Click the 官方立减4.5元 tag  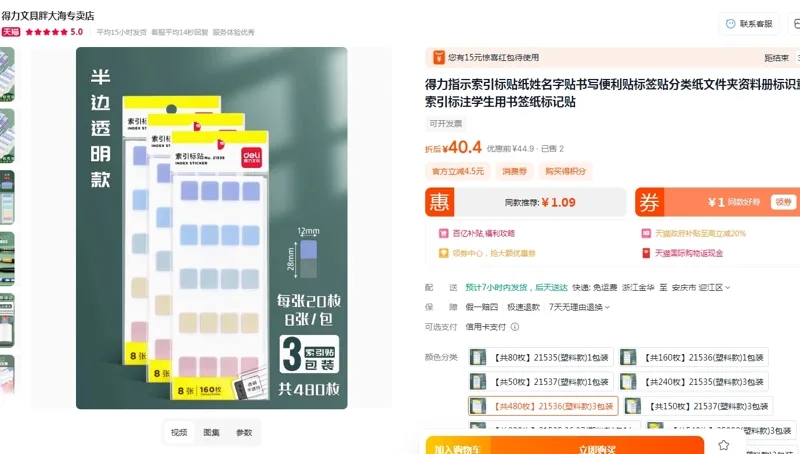tap(458, 171)
